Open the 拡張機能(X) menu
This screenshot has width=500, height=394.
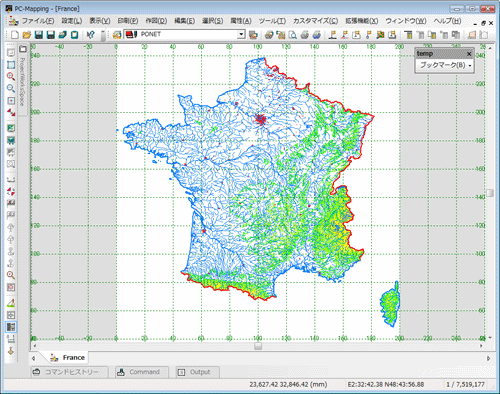coord(361,21)
